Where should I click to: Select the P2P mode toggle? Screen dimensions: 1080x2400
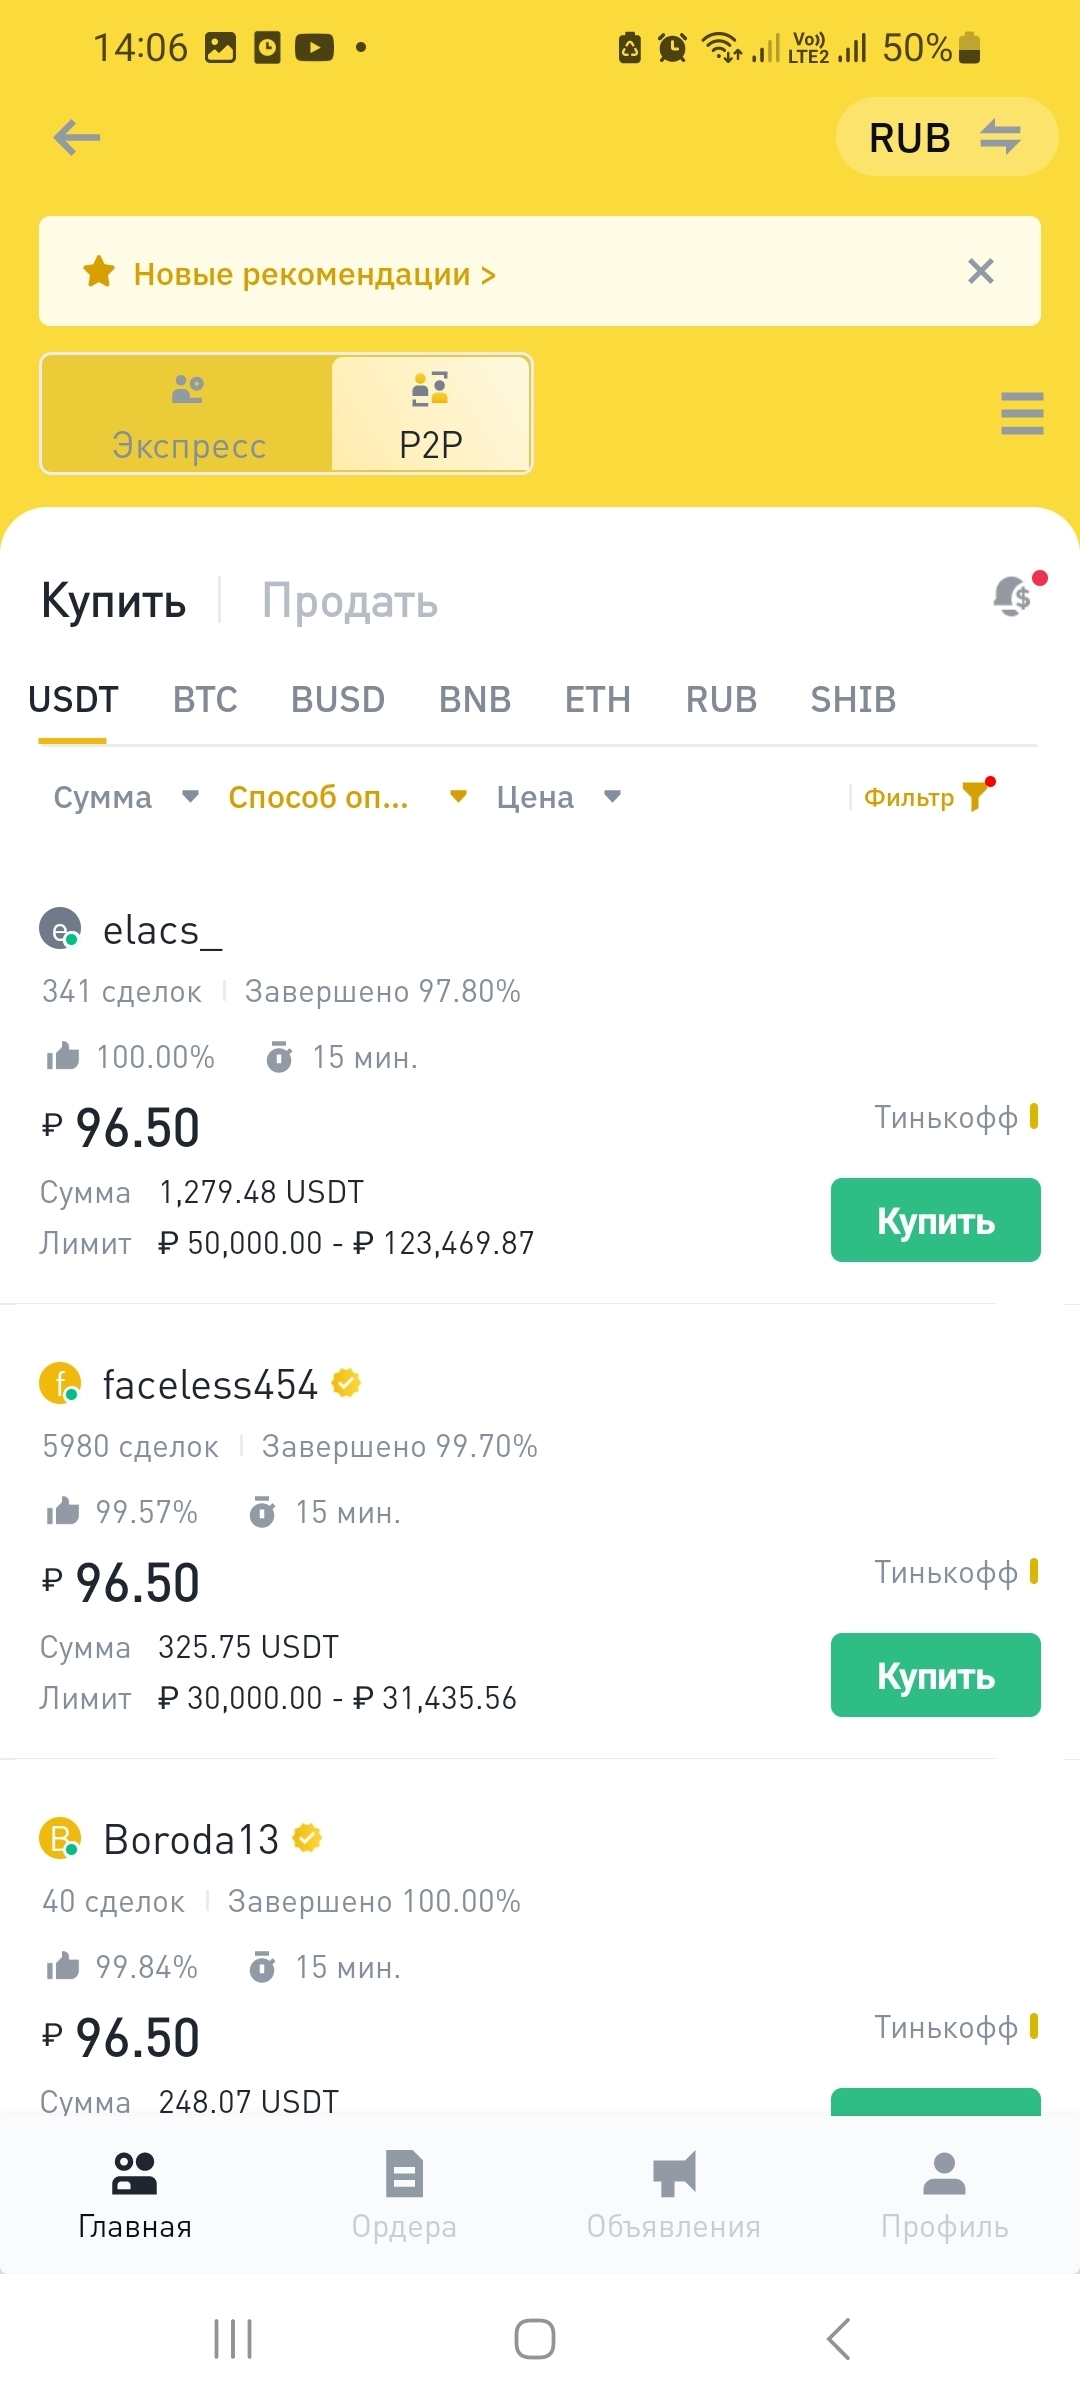point(431,415)
